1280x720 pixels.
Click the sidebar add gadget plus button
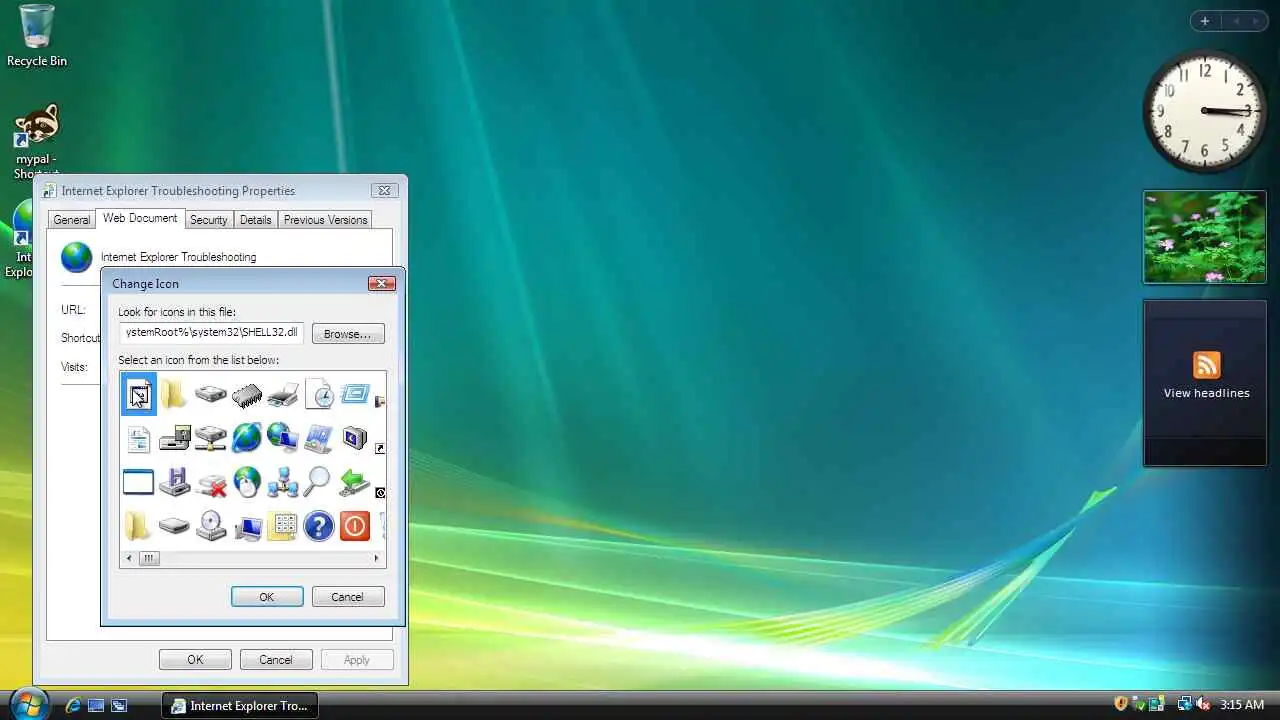tap(1205, 21)
